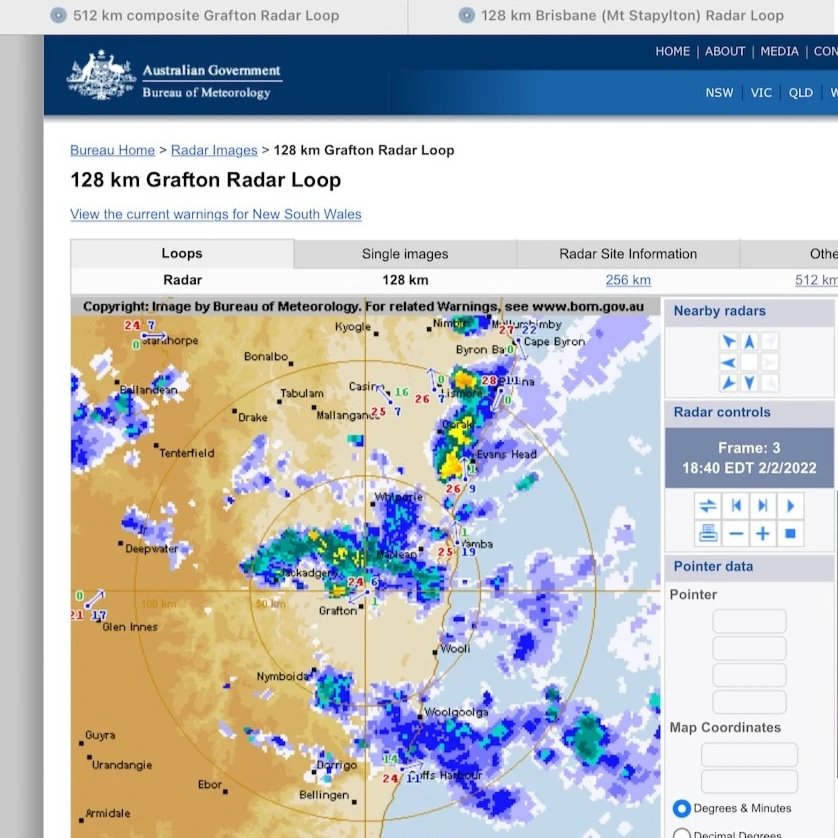Click first Map Coordinates field
This screenshot has height=838, width=838.
click(x=749, y=755)
